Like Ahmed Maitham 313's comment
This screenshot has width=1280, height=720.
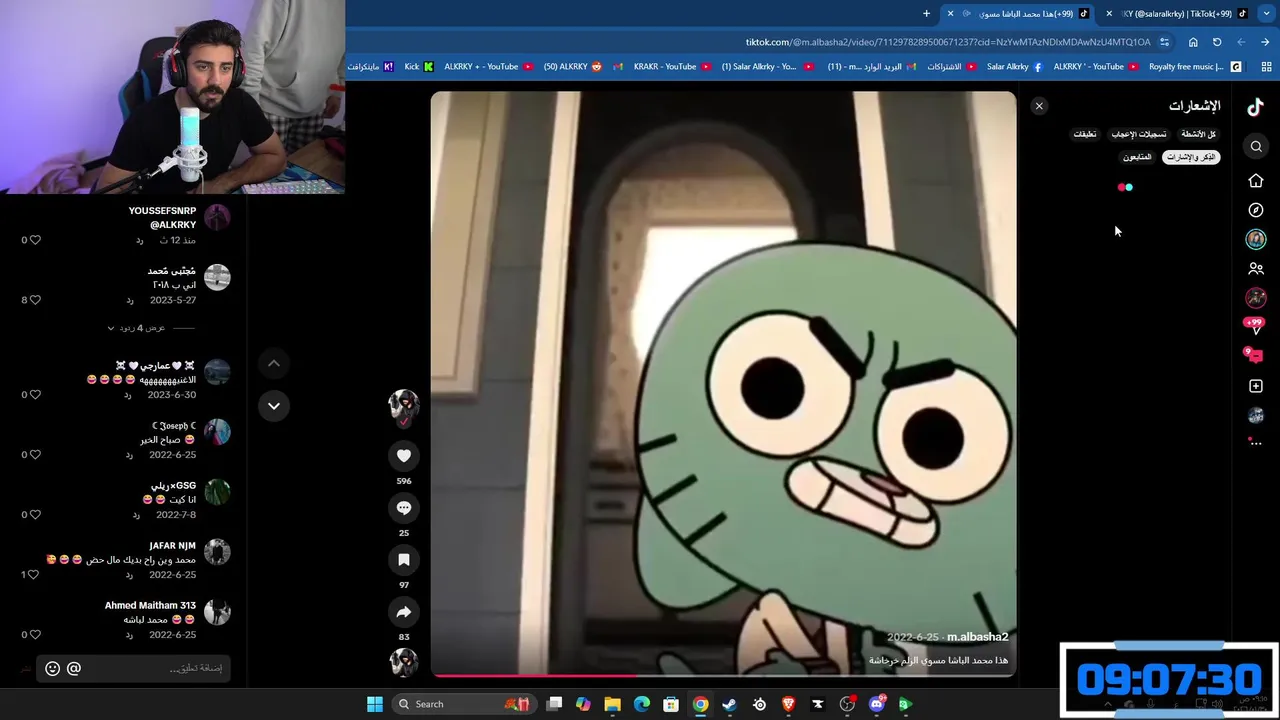pyautogui.click(x=35, y=635)
